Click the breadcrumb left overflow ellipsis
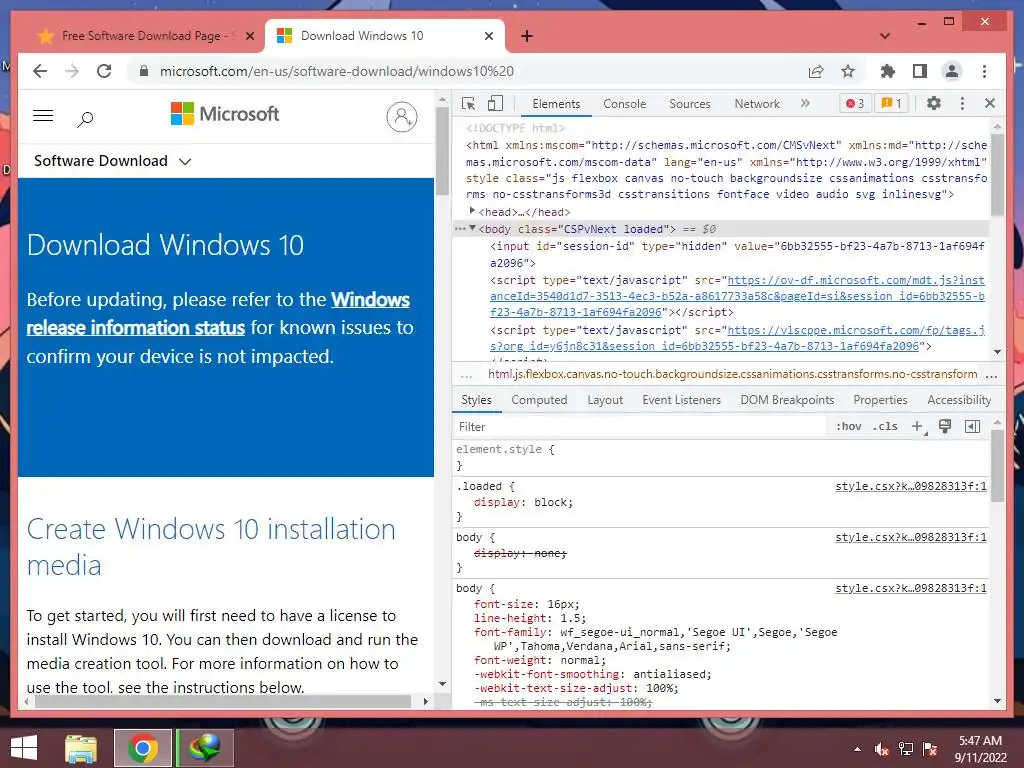Image resolution: width=1024 pixels, height=768 pixels. point(466,375)
